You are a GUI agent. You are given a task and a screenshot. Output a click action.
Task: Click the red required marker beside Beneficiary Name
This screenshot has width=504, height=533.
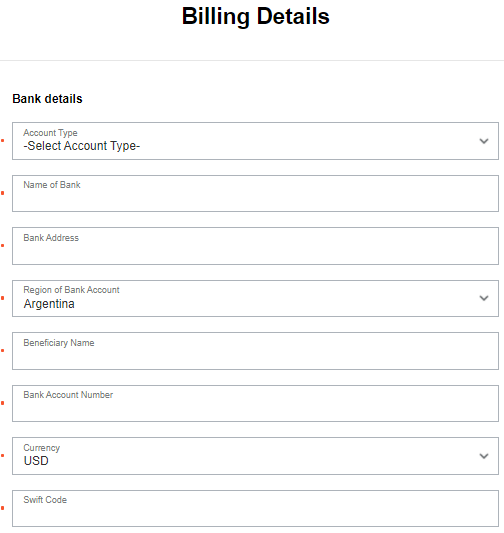[2, 350]
